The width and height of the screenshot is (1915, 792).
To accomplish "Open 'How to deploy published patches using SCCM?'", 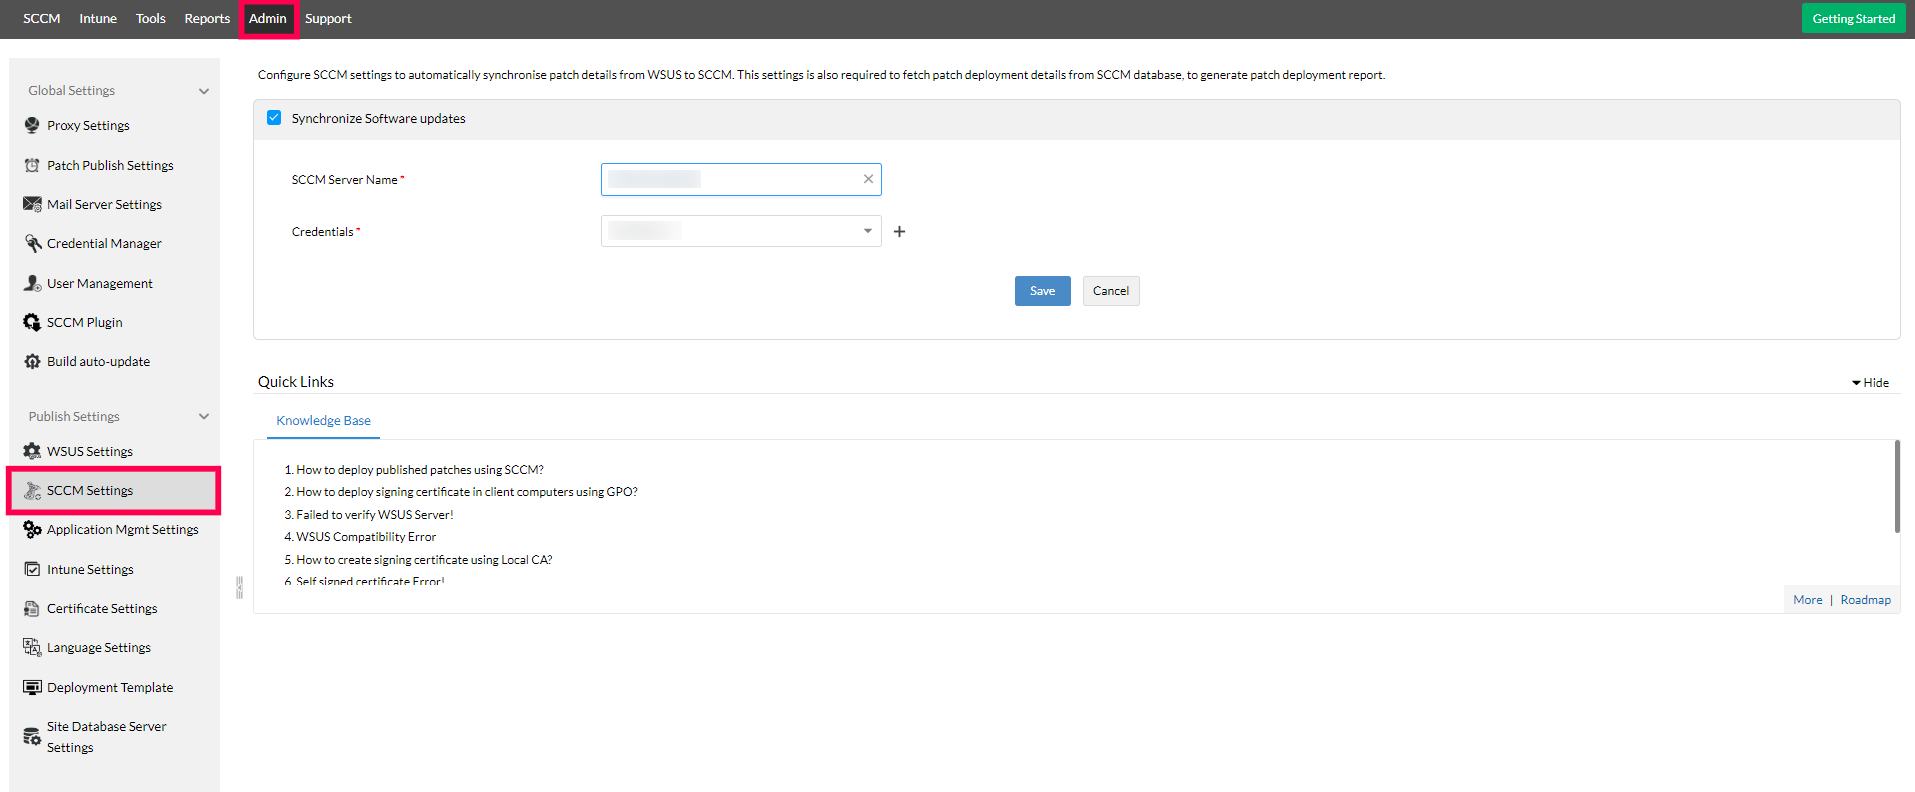I will (x=420, y=470).
